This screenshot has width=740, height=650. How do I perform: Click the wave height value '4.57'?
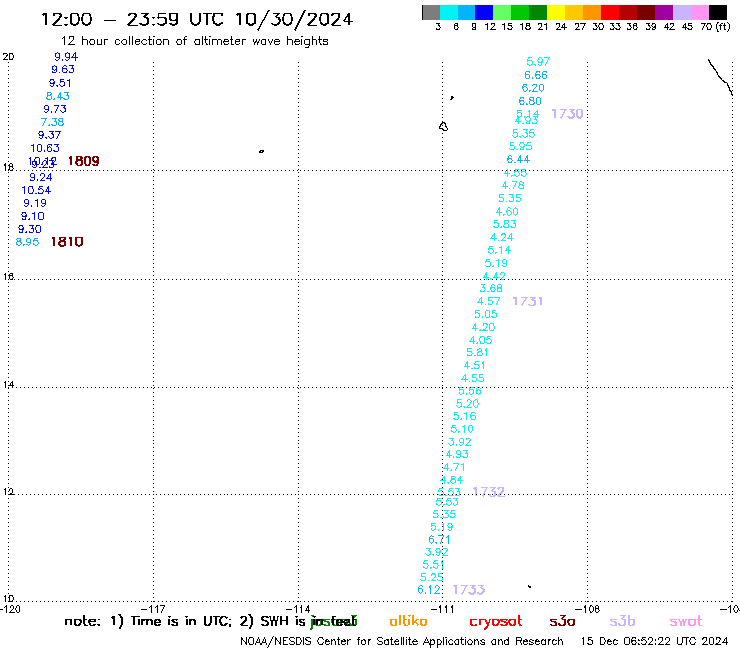488,301
